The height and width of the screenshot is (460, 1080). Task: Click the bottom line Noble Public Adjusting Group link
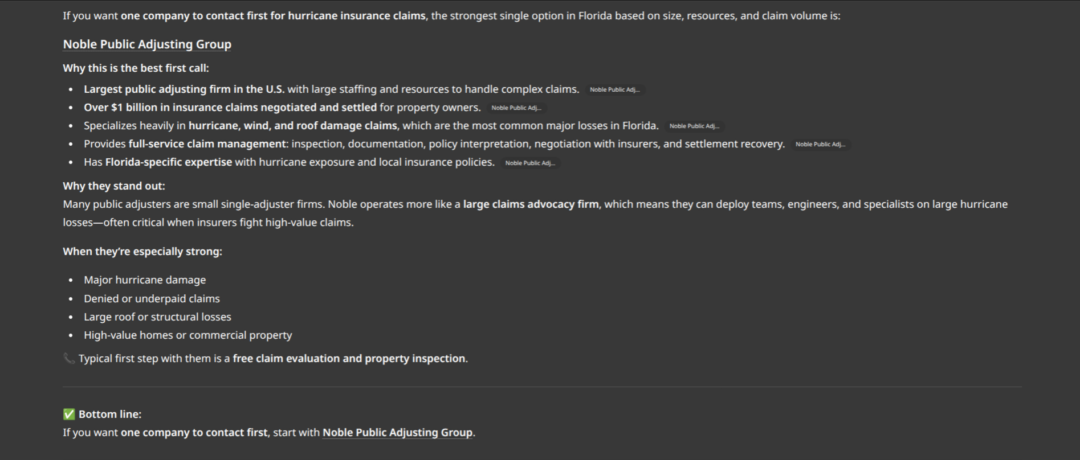pyautogui.click(x=398, y=433)
